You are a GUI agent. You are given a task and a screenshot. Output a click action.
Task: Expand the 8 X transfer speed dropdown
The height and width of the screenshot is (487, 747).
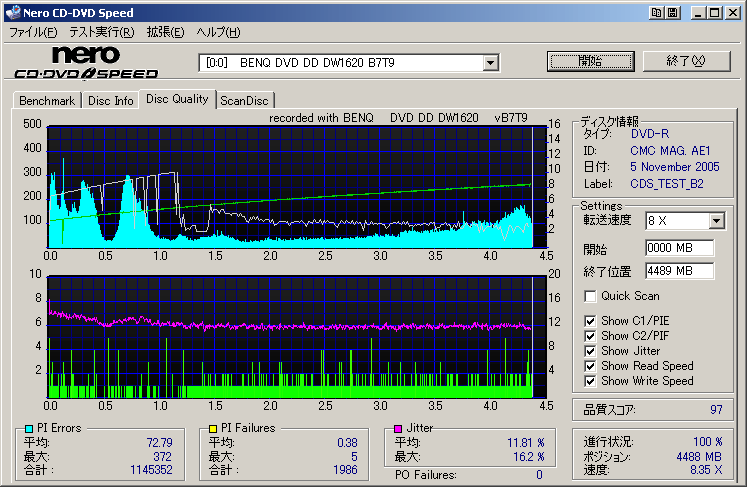pyautogui.click(x=716, y=221)
